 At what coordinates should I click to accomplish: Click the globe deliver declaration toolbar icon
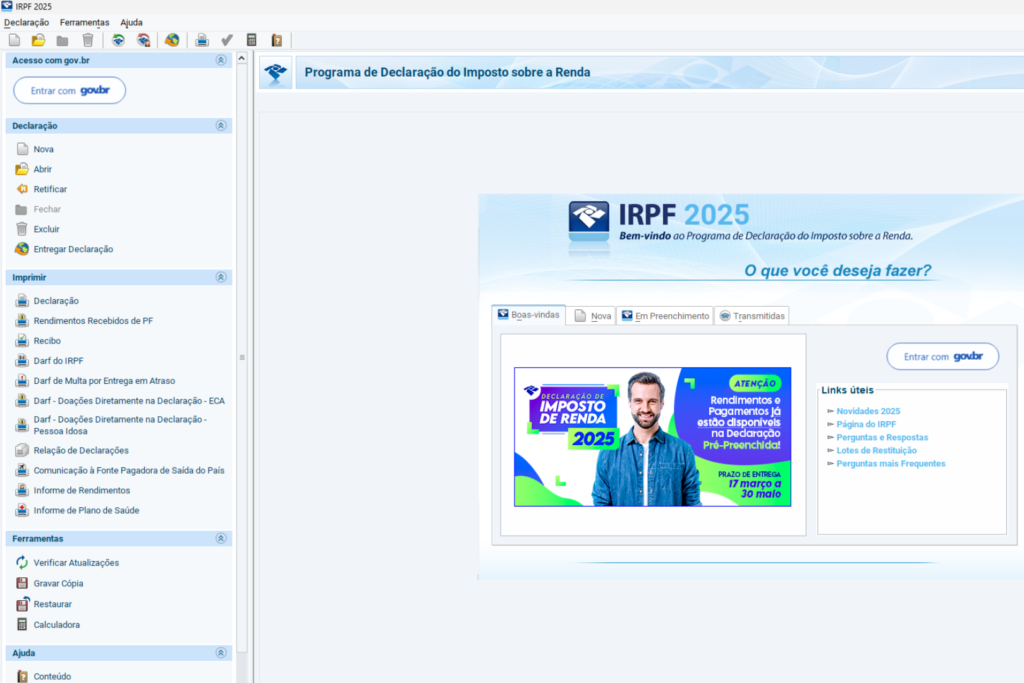(x=172, y=40)
